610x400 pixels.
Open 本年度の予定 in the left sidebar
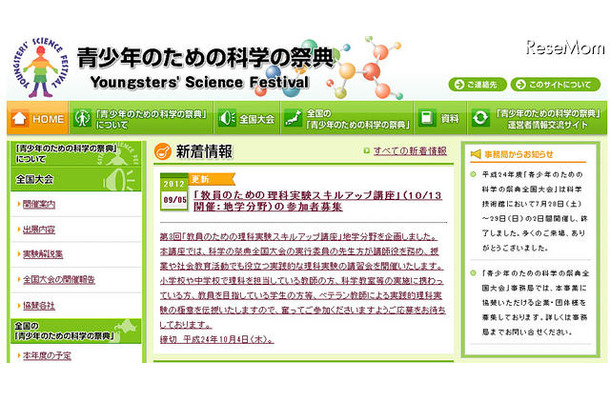click(x=52, y=353)
